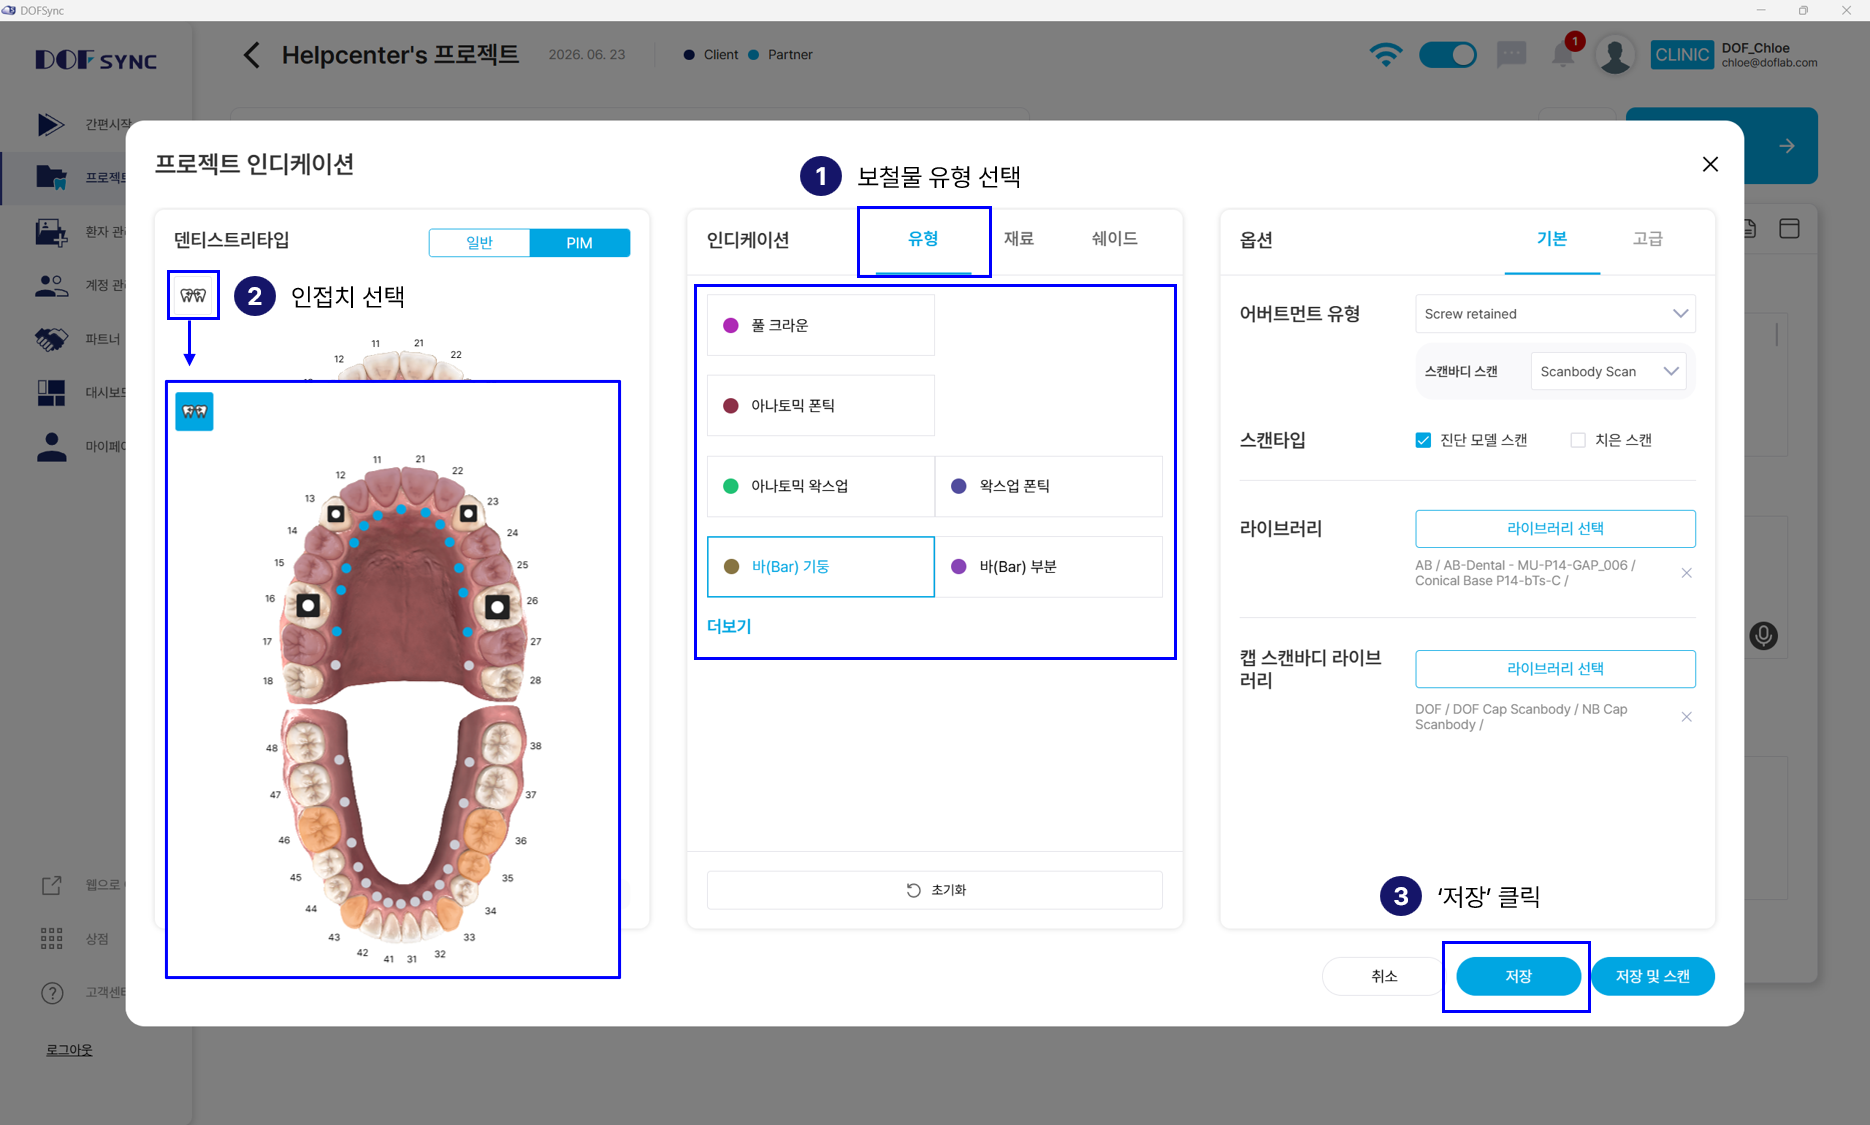Click the 저장 button

[x=1518, y=976]
